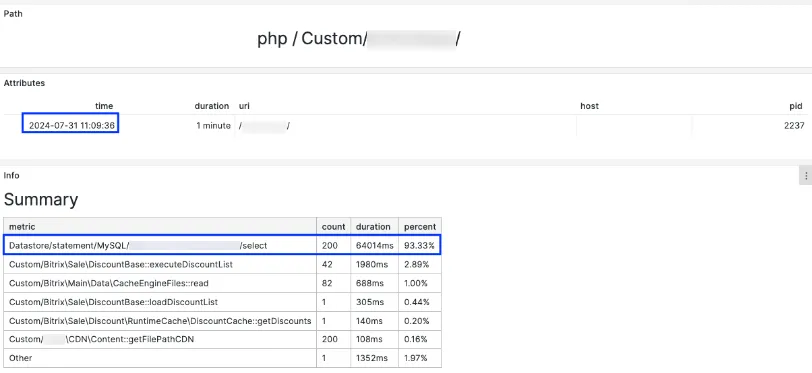The image size is (812, 373).
Task: Click the 'Attributes' panel label
Action: tap(24, 83)
